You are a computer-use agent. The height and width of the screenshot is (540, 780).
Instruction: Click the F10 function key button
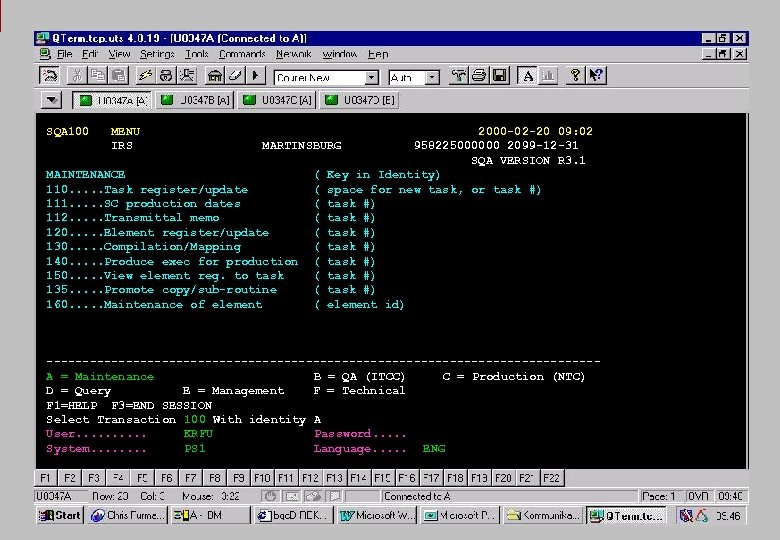point(262,478)
